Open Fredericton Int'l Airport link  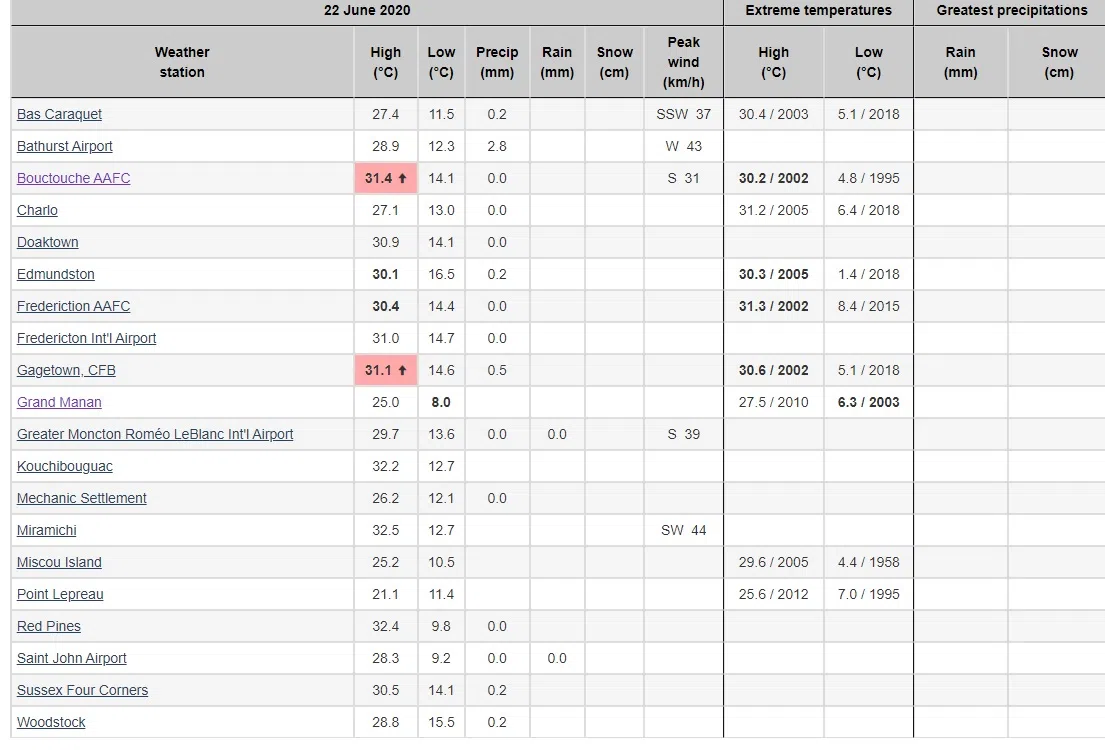click(x=86, y=338)
